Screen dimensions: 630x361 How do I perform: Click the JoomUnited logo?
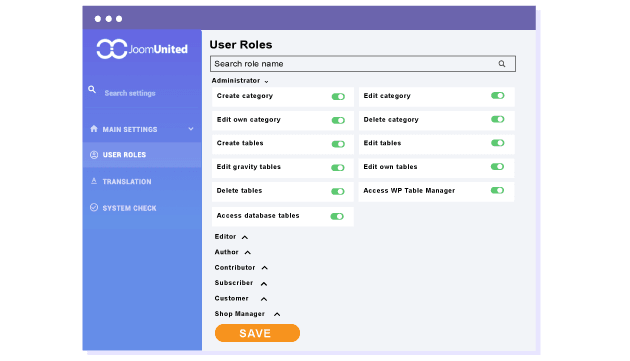point(142,49)
